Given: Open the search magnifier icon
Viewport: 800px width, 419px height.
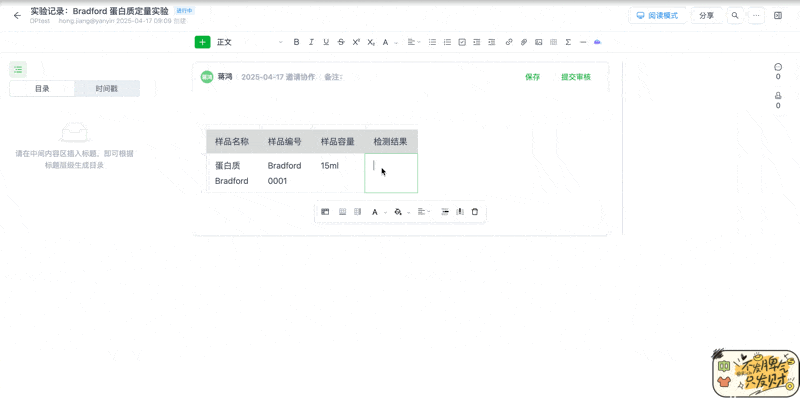Looking at the screenshot, I should (x=735, y=16).
